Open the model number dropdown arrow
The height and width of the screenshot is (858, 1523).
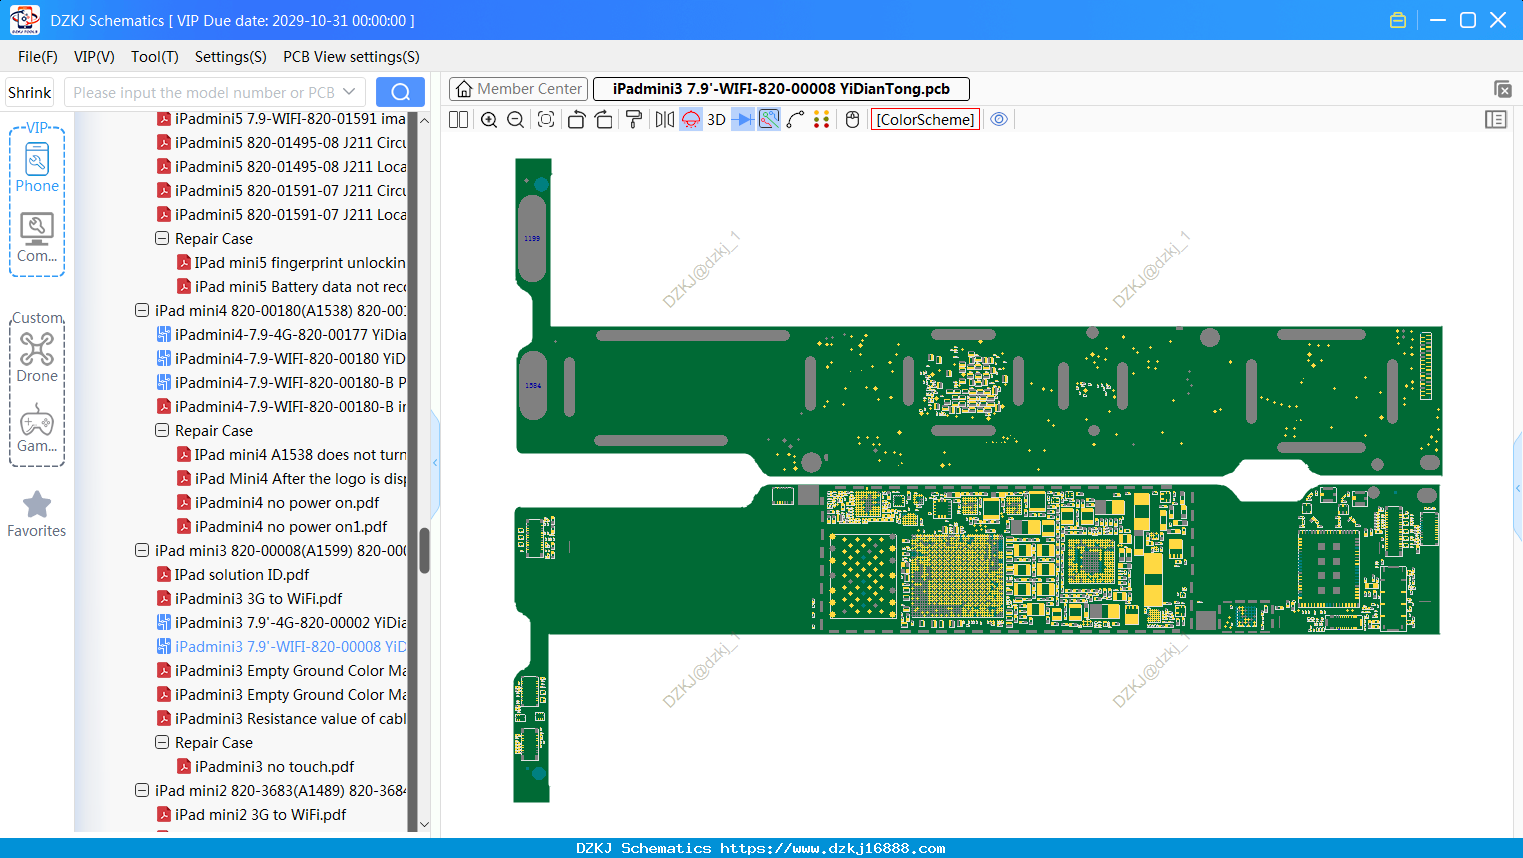(x=349, y=92)
